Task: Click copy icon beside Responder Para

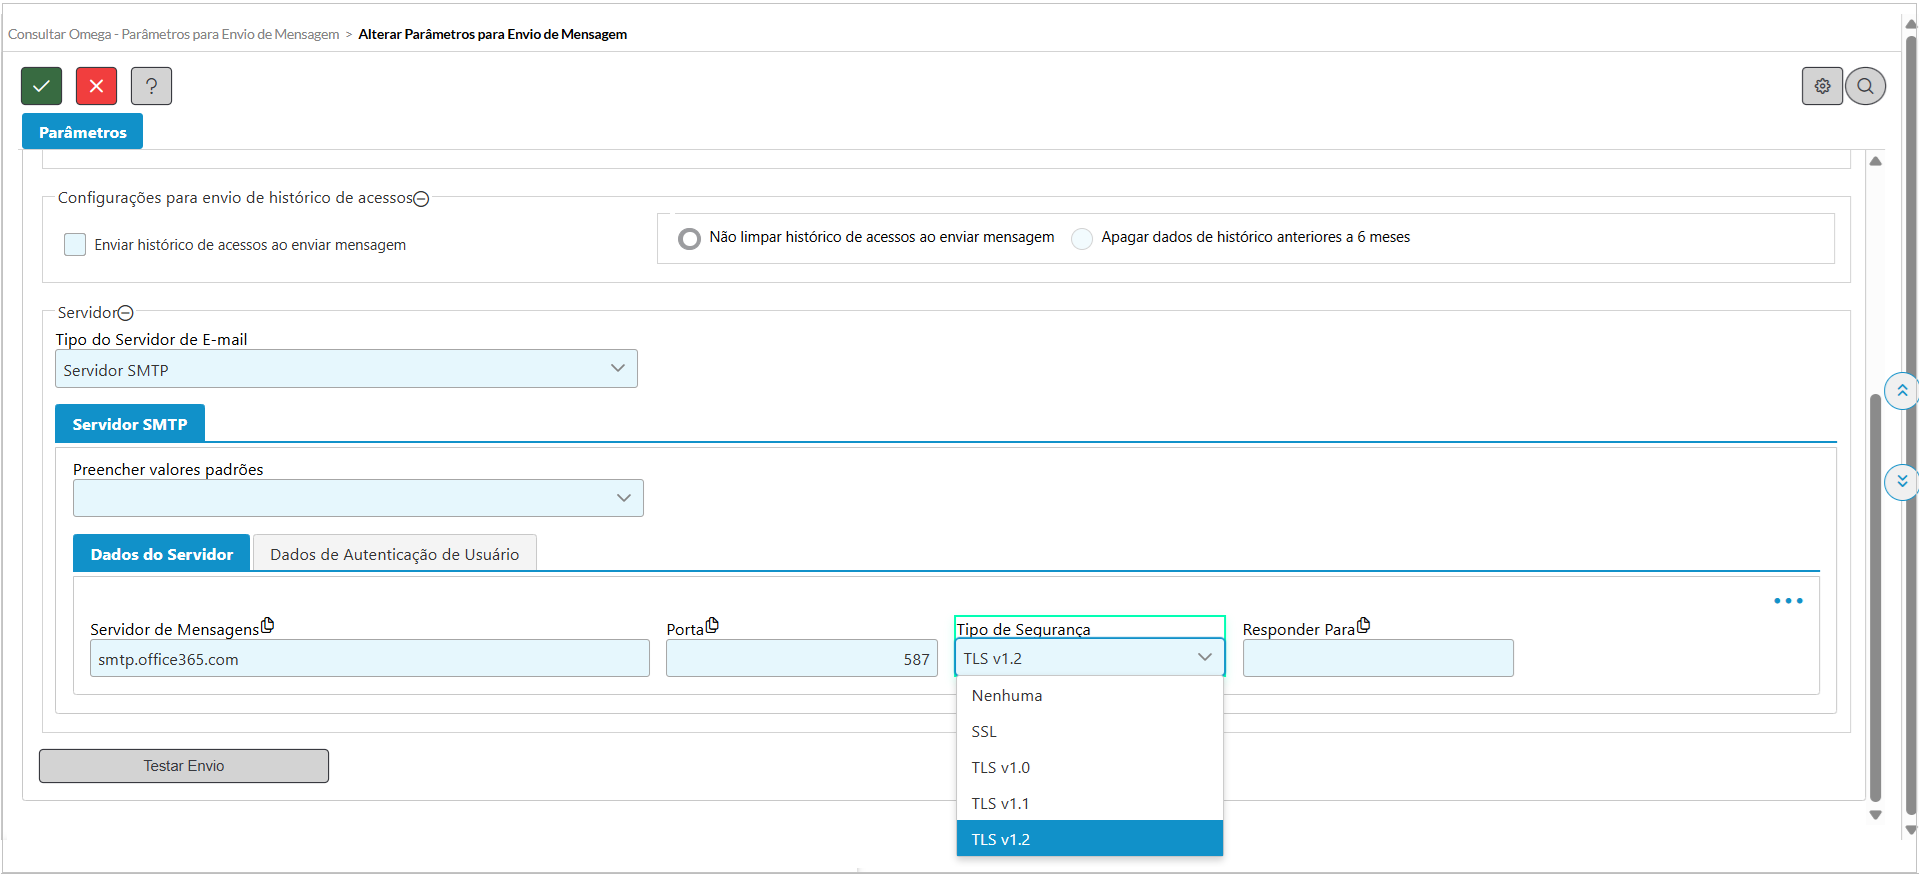Action: (x=1363, y=626)
